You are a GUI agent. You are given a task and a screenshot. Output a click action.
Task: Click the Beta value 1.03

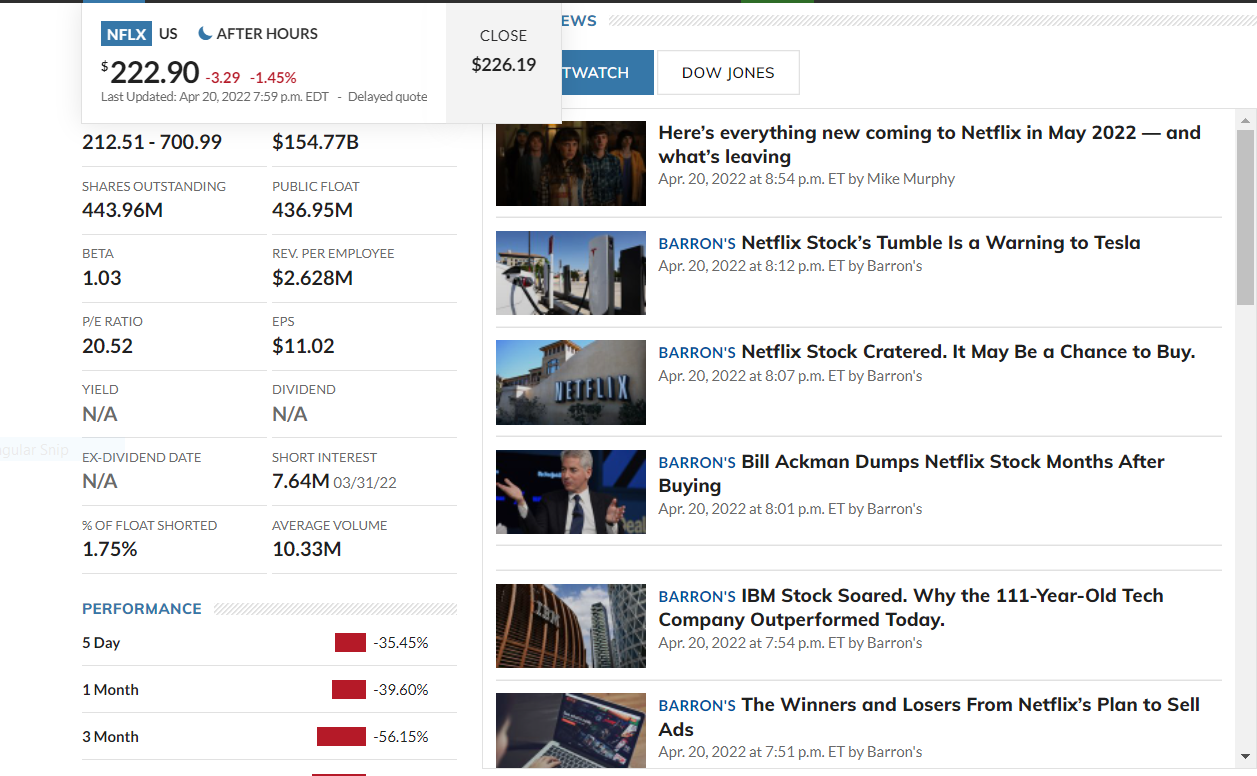click(x=102, y=278)
